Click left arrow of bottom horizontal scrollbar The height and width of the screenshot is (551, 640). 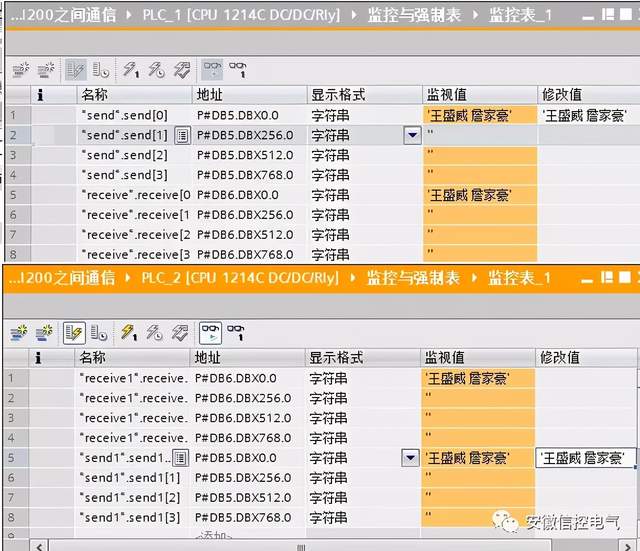[x=38, y=545]
